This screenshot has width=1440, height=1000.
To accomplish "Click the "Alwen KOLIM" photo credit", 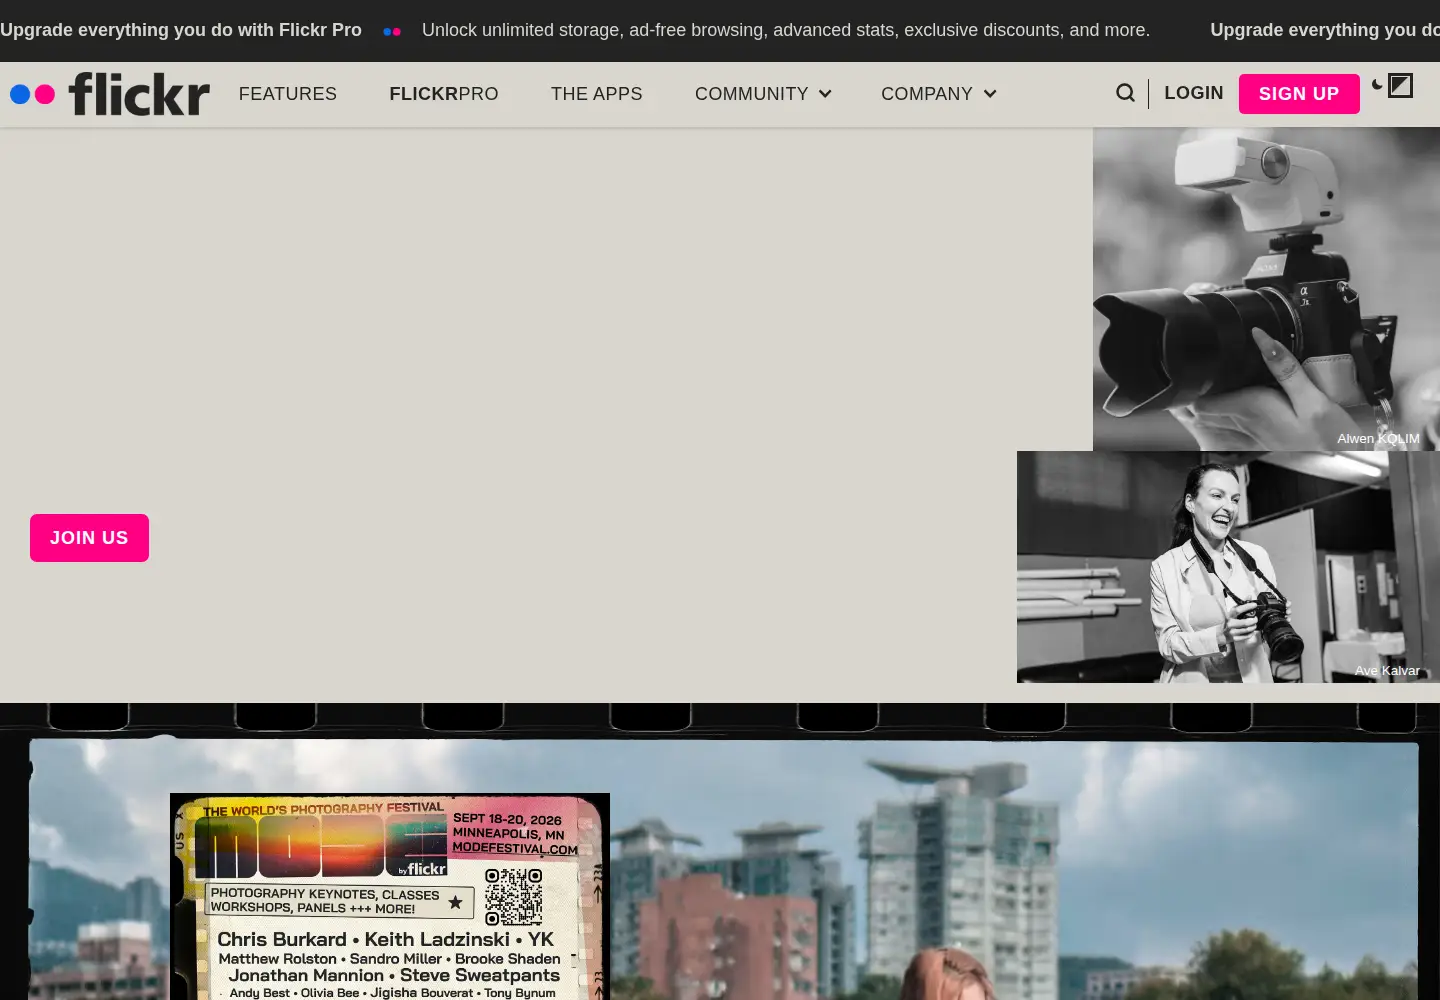I will pyautogui.click(x=1378, y=439).
